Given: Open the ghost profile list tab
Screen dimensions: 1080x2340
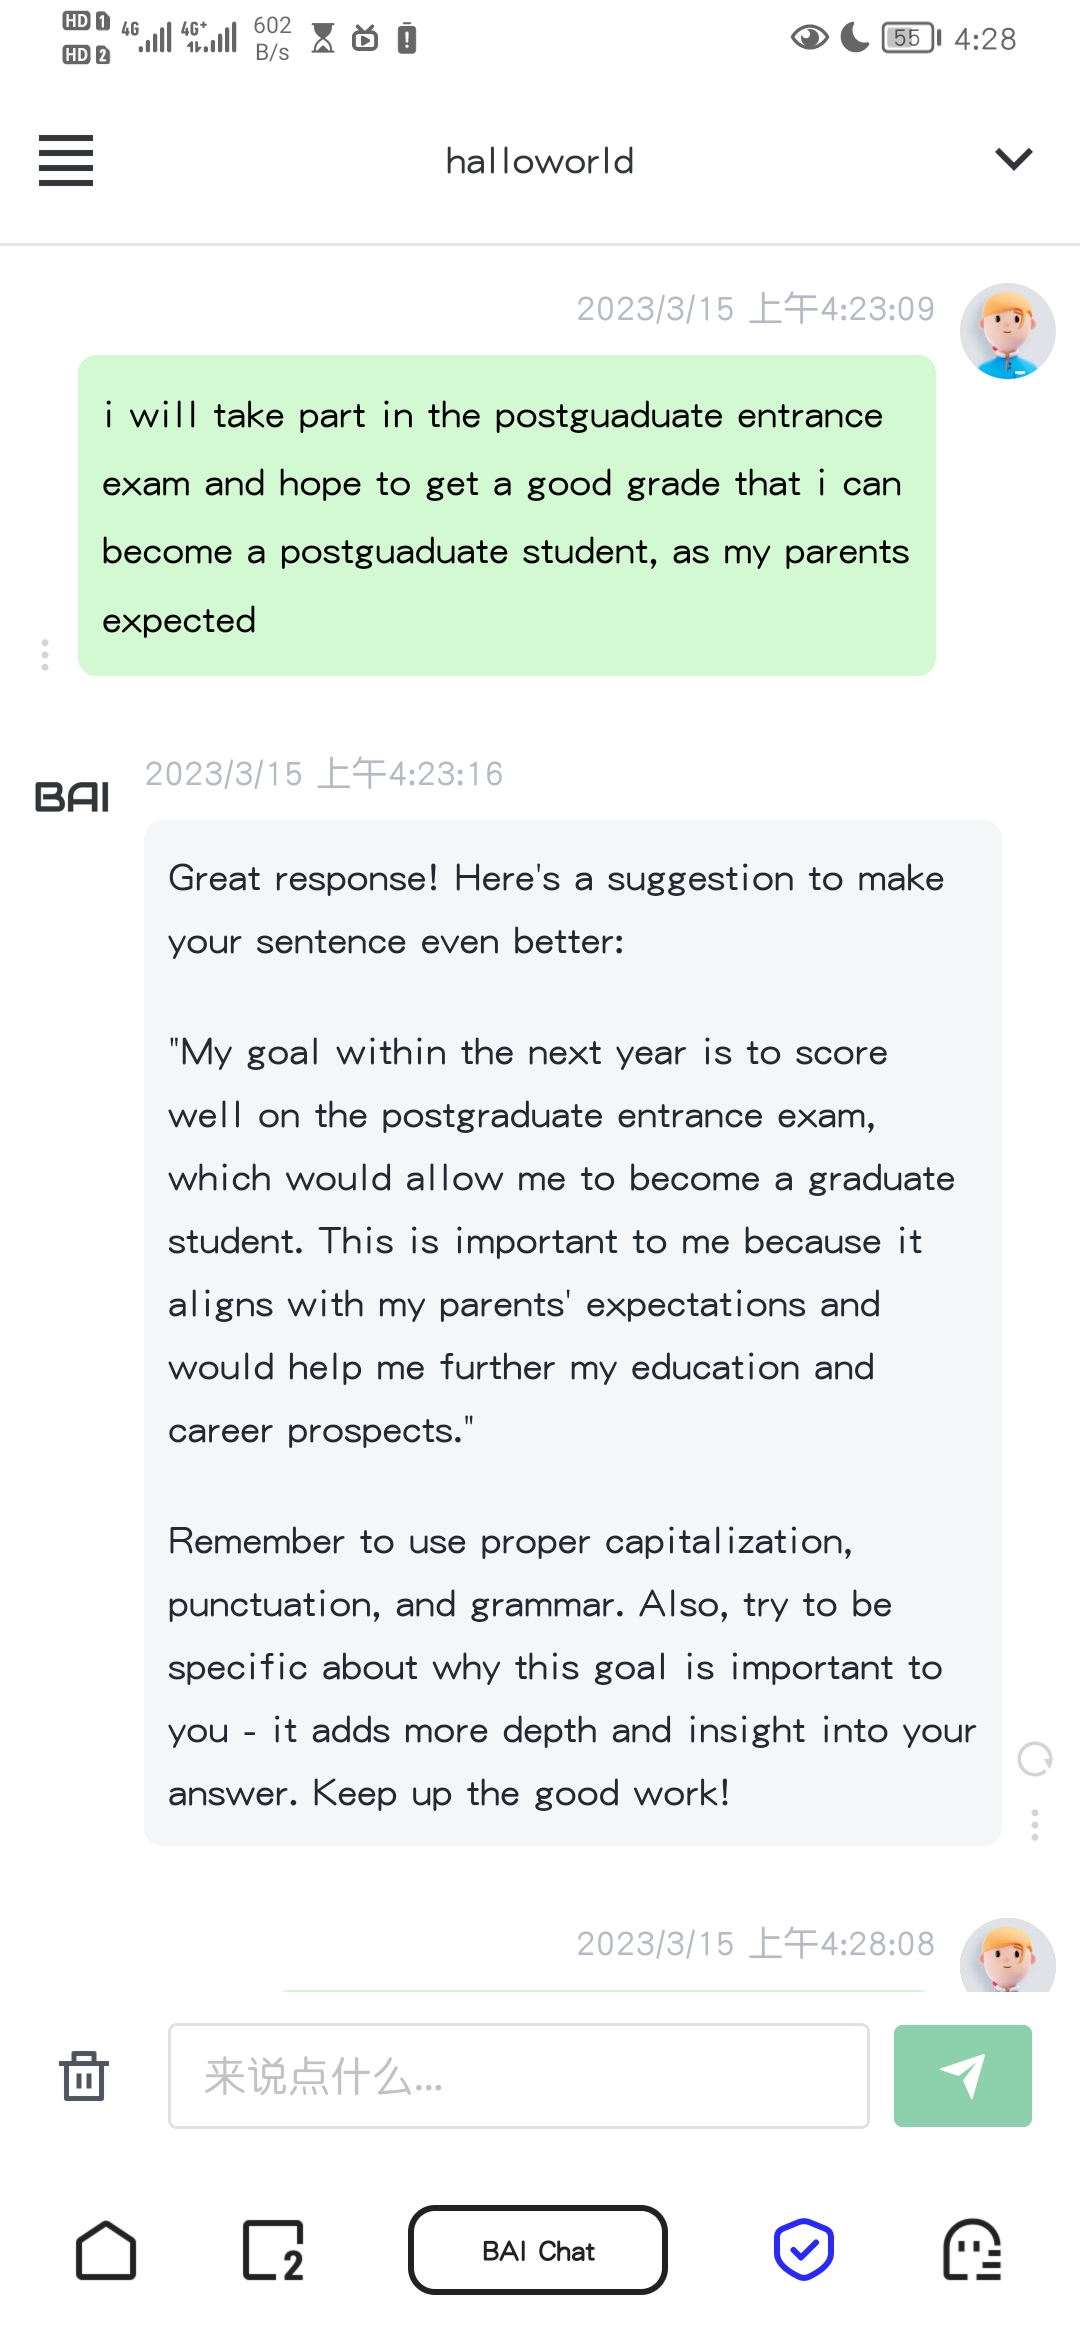Looking at the screenshot, I should click(x=972, y=2250).
